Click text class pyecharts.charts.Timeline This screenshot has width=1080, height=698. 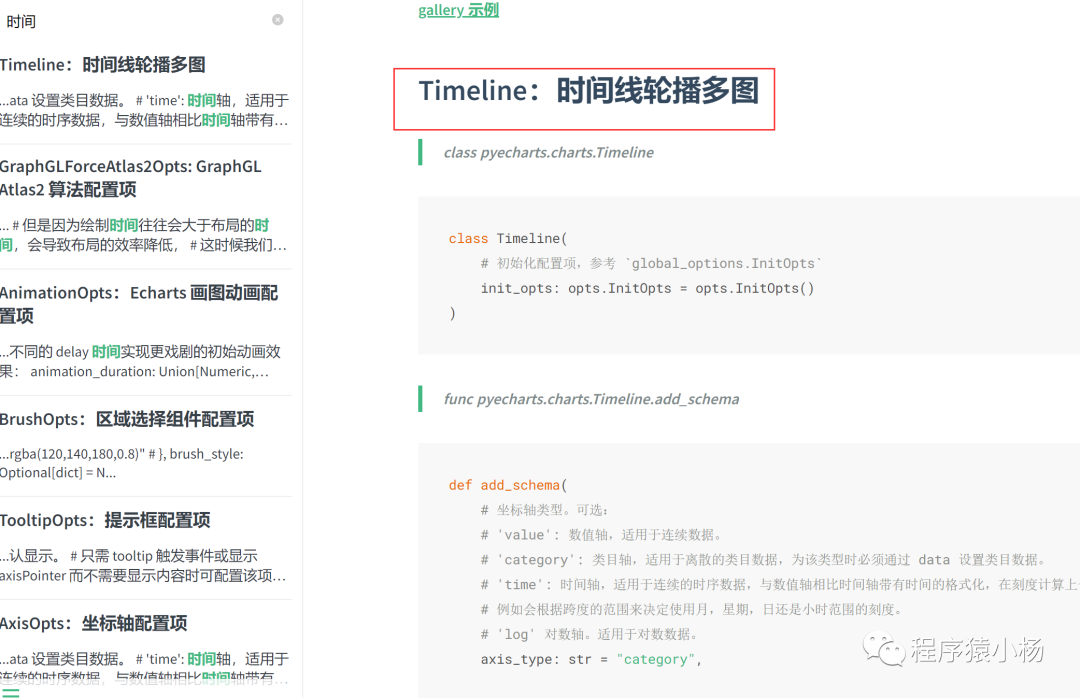[x=548, y=152]
